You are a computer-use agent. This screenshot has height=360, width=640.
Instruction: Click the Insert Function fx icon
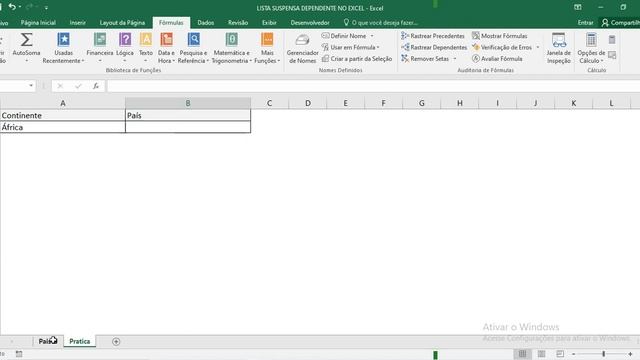coord(96,86)
